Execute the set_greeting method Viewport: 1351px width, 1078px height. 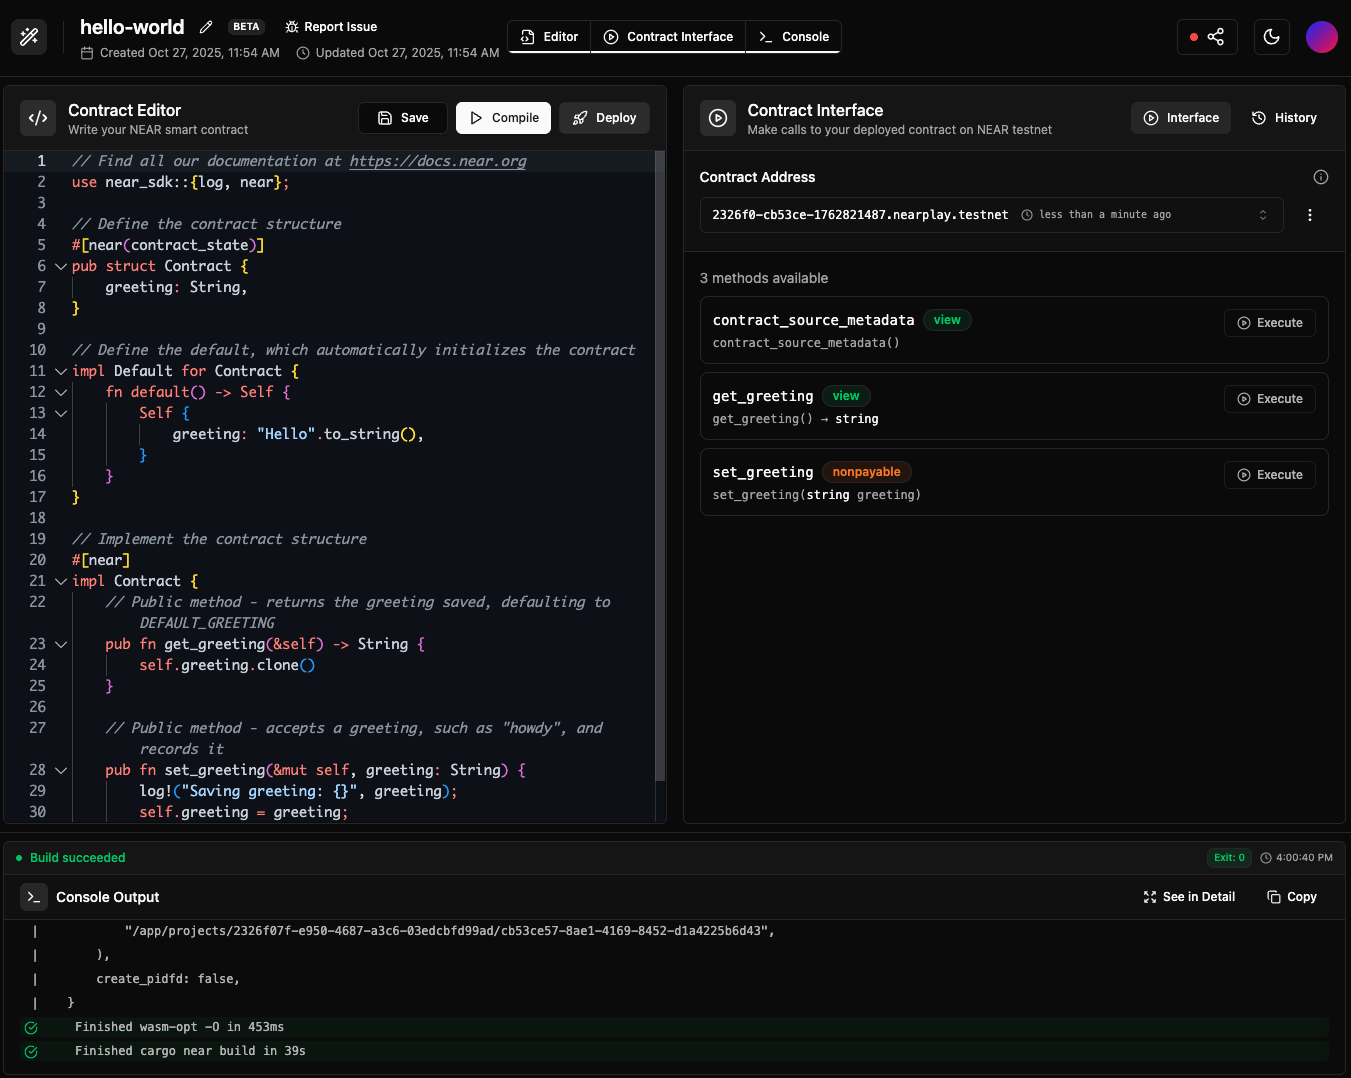[x=1269, y=475]
